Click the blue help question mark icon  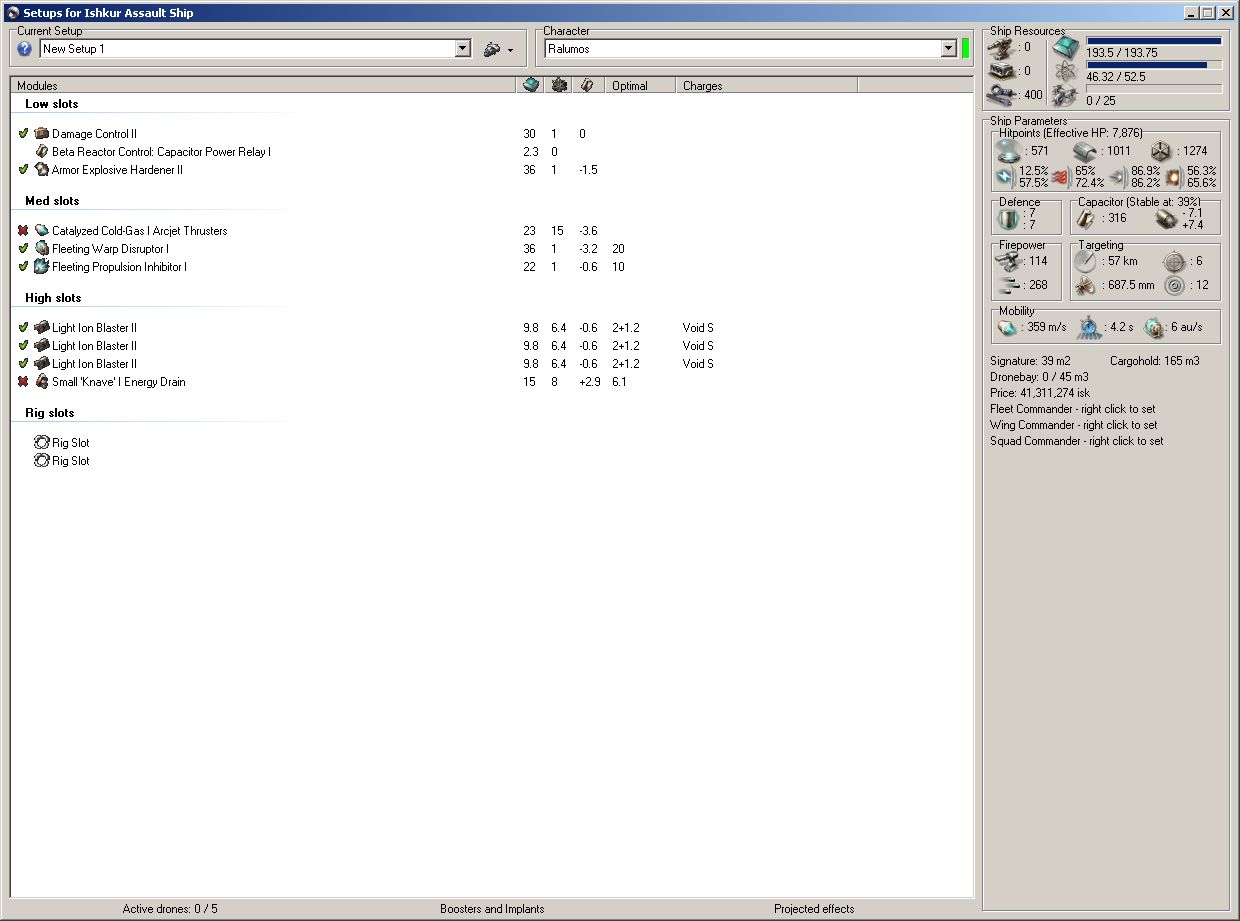(25, 49)
